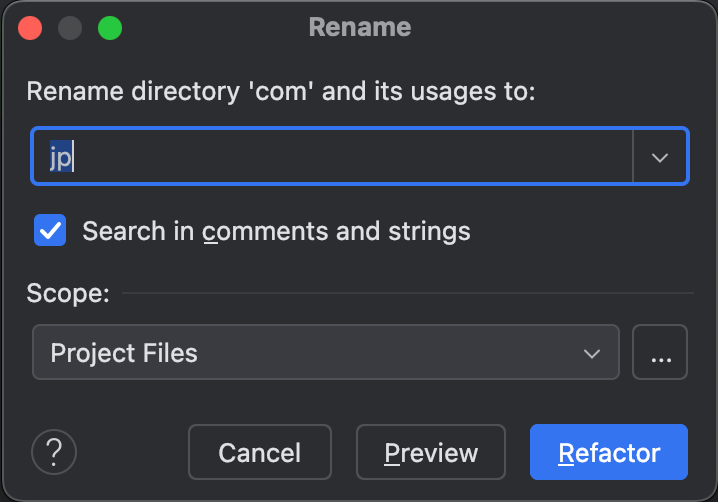Open the help question mark icon
Image resolution: width=718 pixels, height=502 pixels.
pyautogui.click(x=54, y=452)
